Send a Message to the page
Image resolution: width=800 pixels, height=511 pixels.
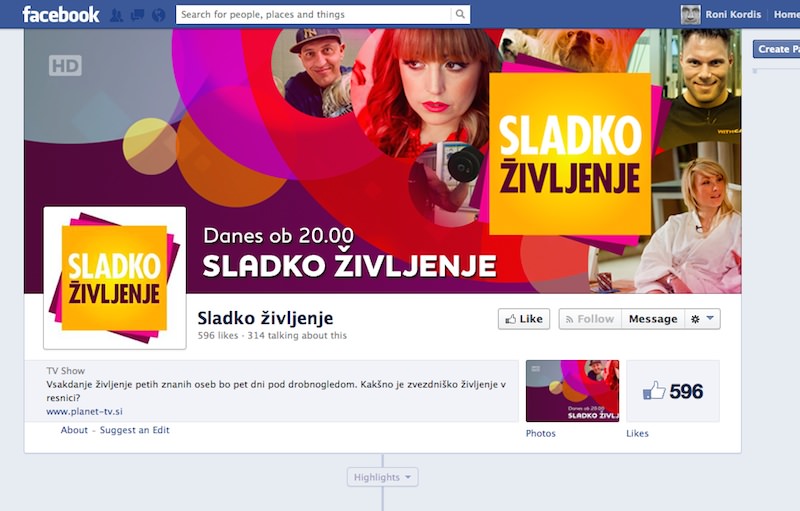[x=653, y=319]
